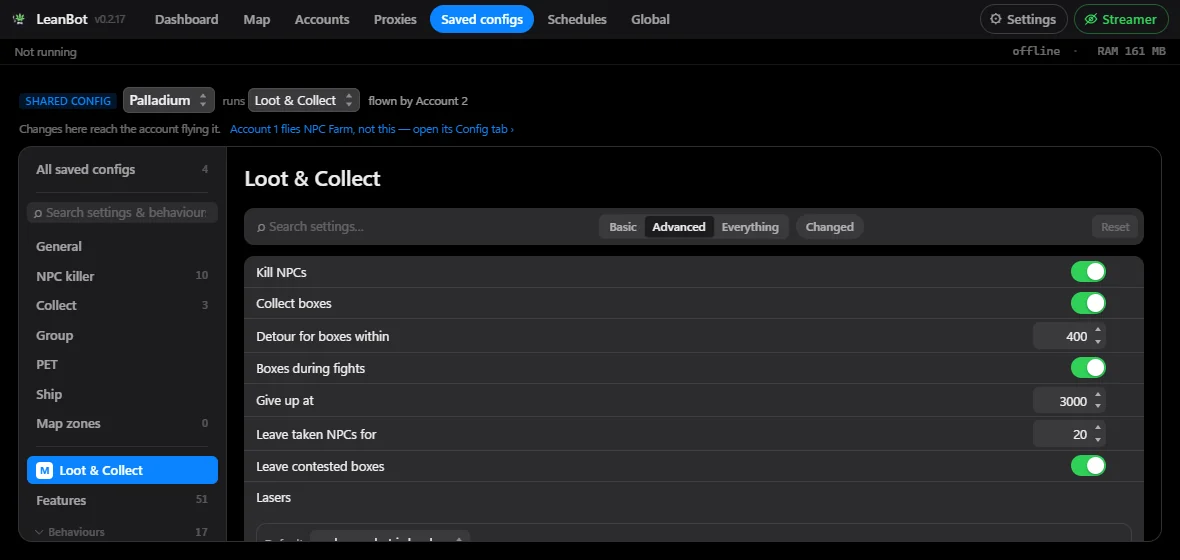This screenshot has width=1180, height=560.
Task: Open the Schedules tab
Action: (x=577, y=20)
